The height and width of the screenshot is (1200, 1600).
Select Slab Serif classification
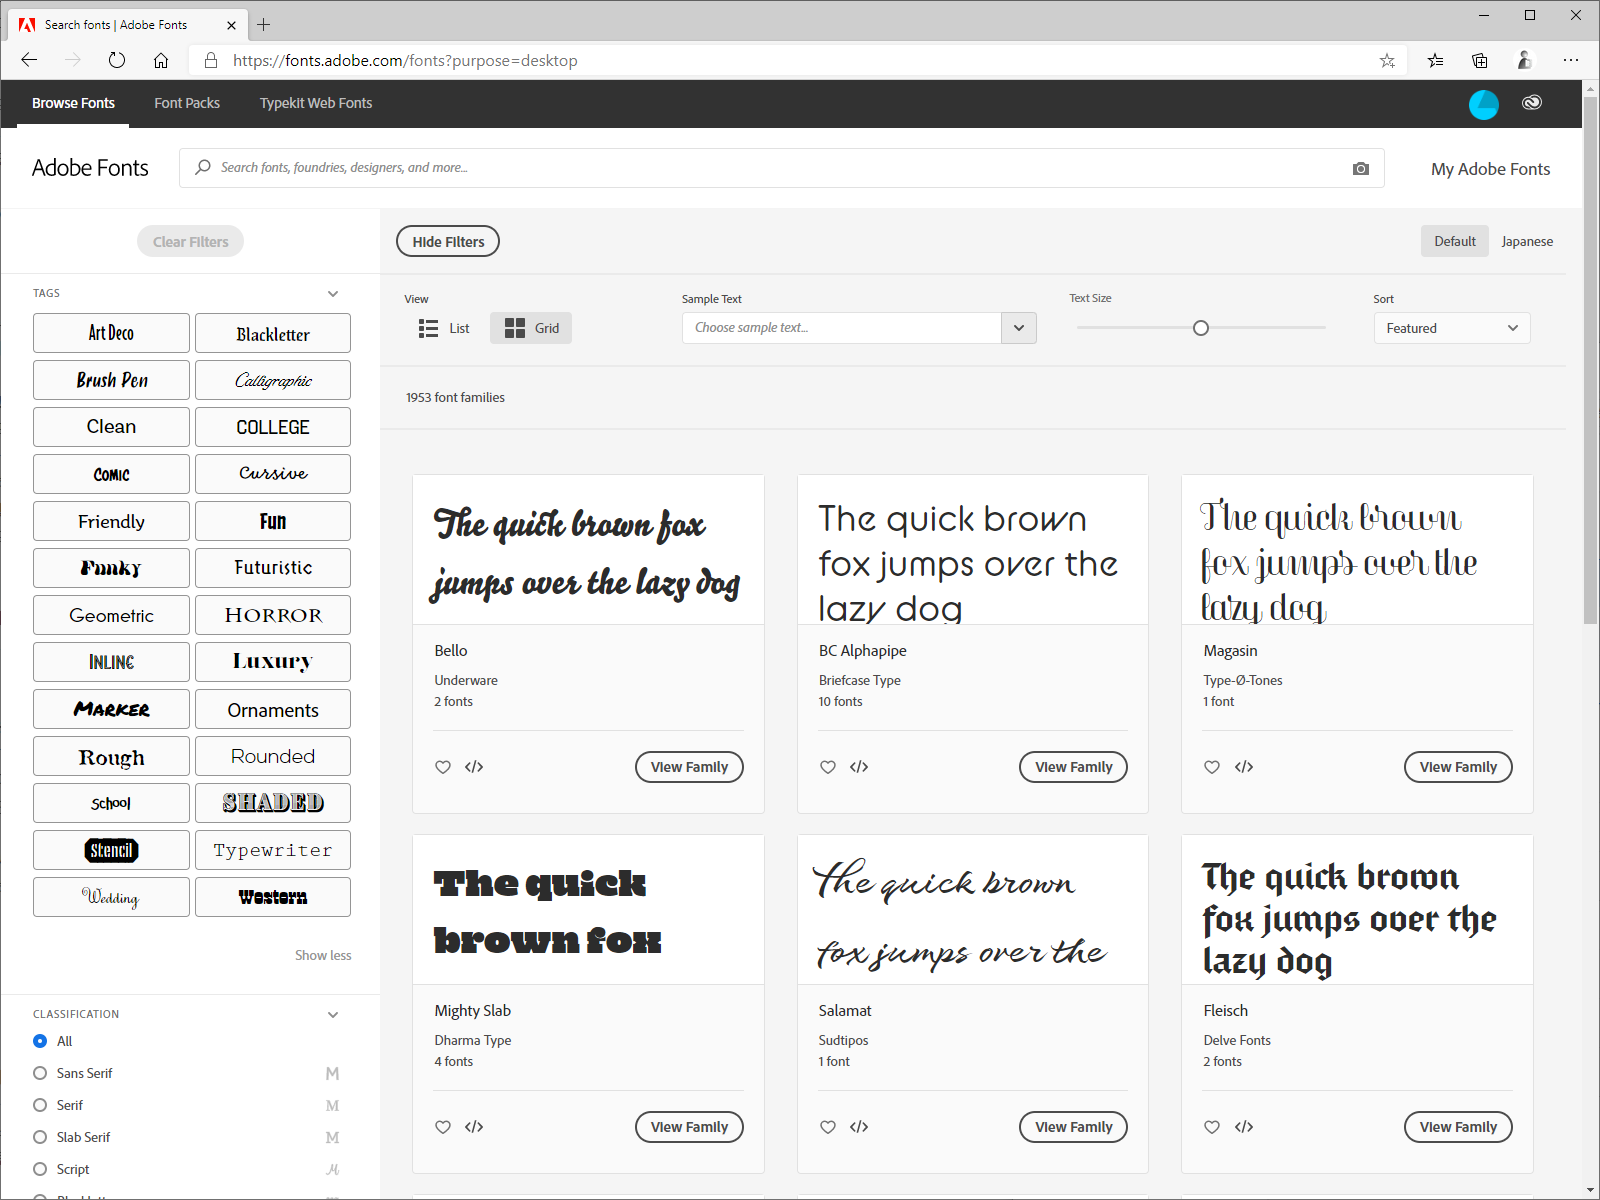pyautogui.click(x=40, y=1137)
